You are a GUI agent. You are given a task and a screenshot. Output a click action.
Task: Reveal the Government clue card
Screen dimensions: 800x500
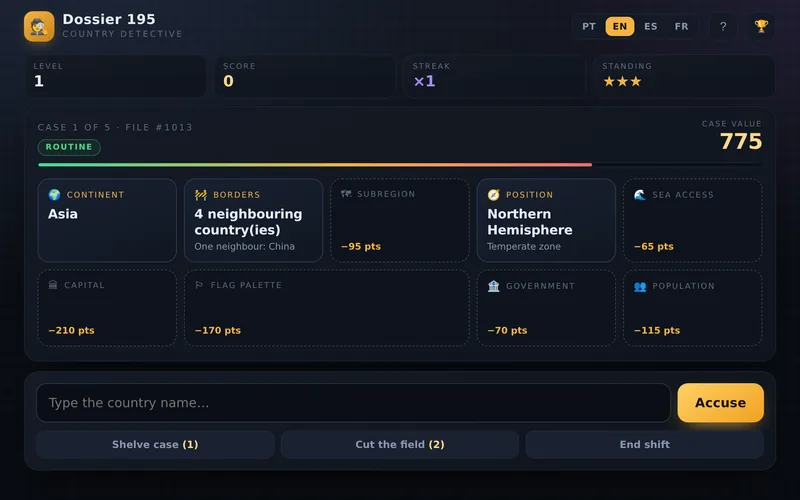pos(546,308)
